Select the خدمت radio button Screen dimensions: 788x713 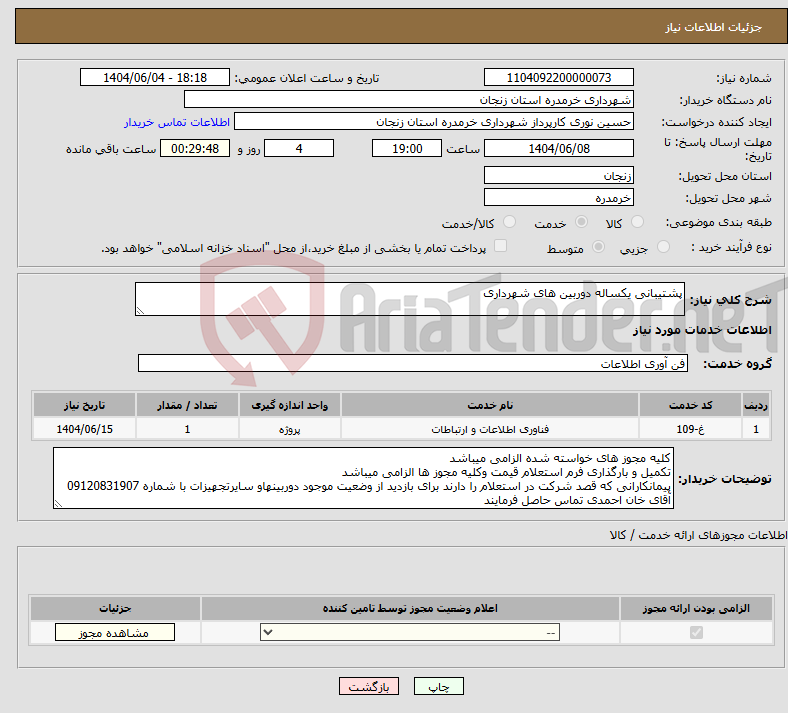pos(581,222)
